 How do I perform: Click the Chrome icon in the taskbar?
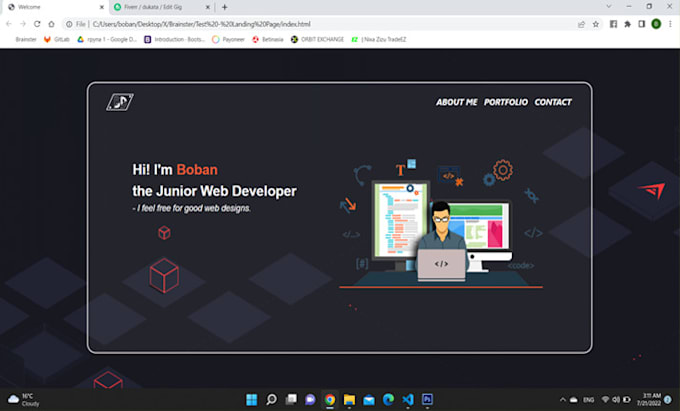coord(330,399)
